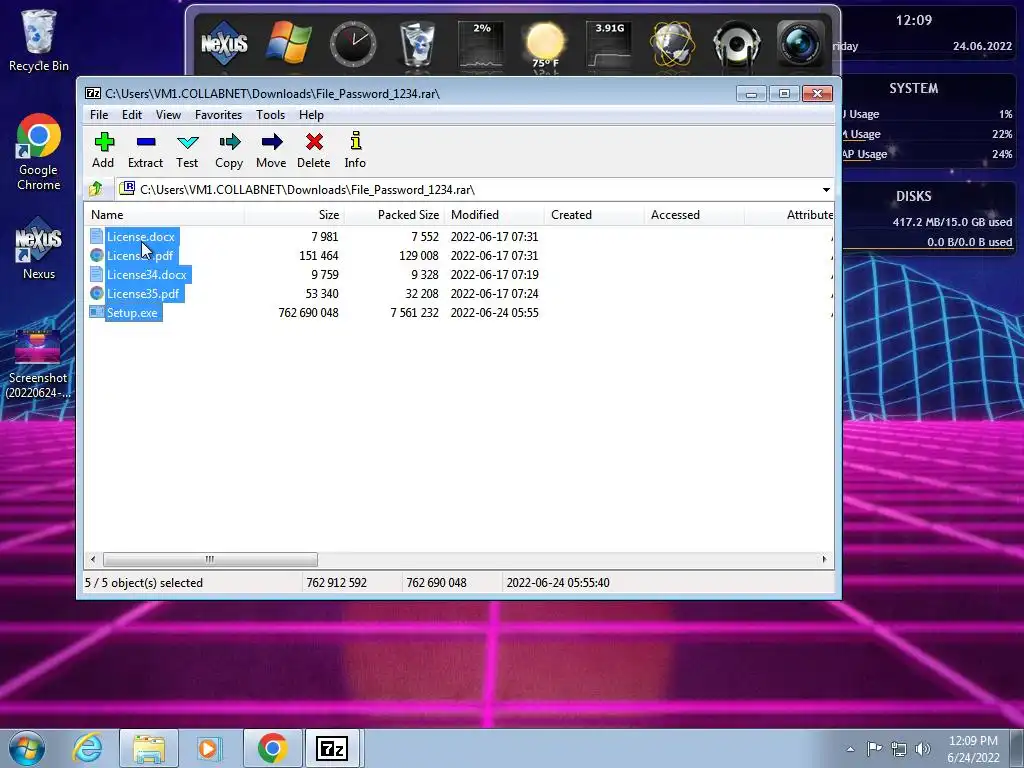
Task: Click the Action Center flag tray icon
Action: click(874, 748)
